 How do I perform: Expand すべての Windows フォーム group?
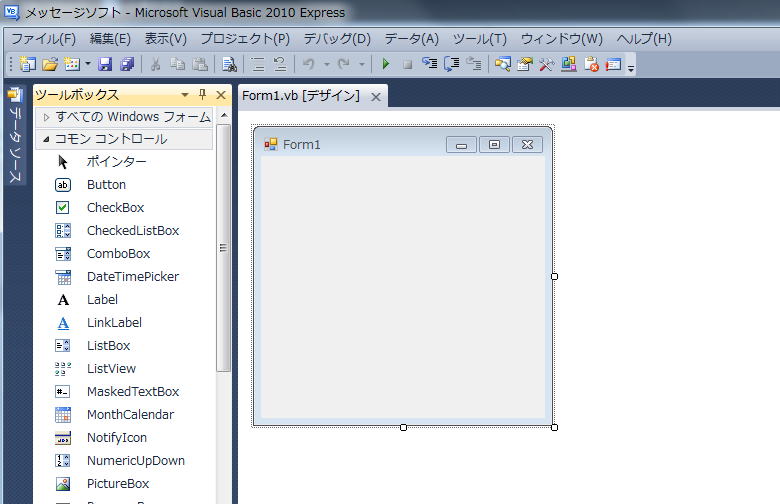coord(124,117)
